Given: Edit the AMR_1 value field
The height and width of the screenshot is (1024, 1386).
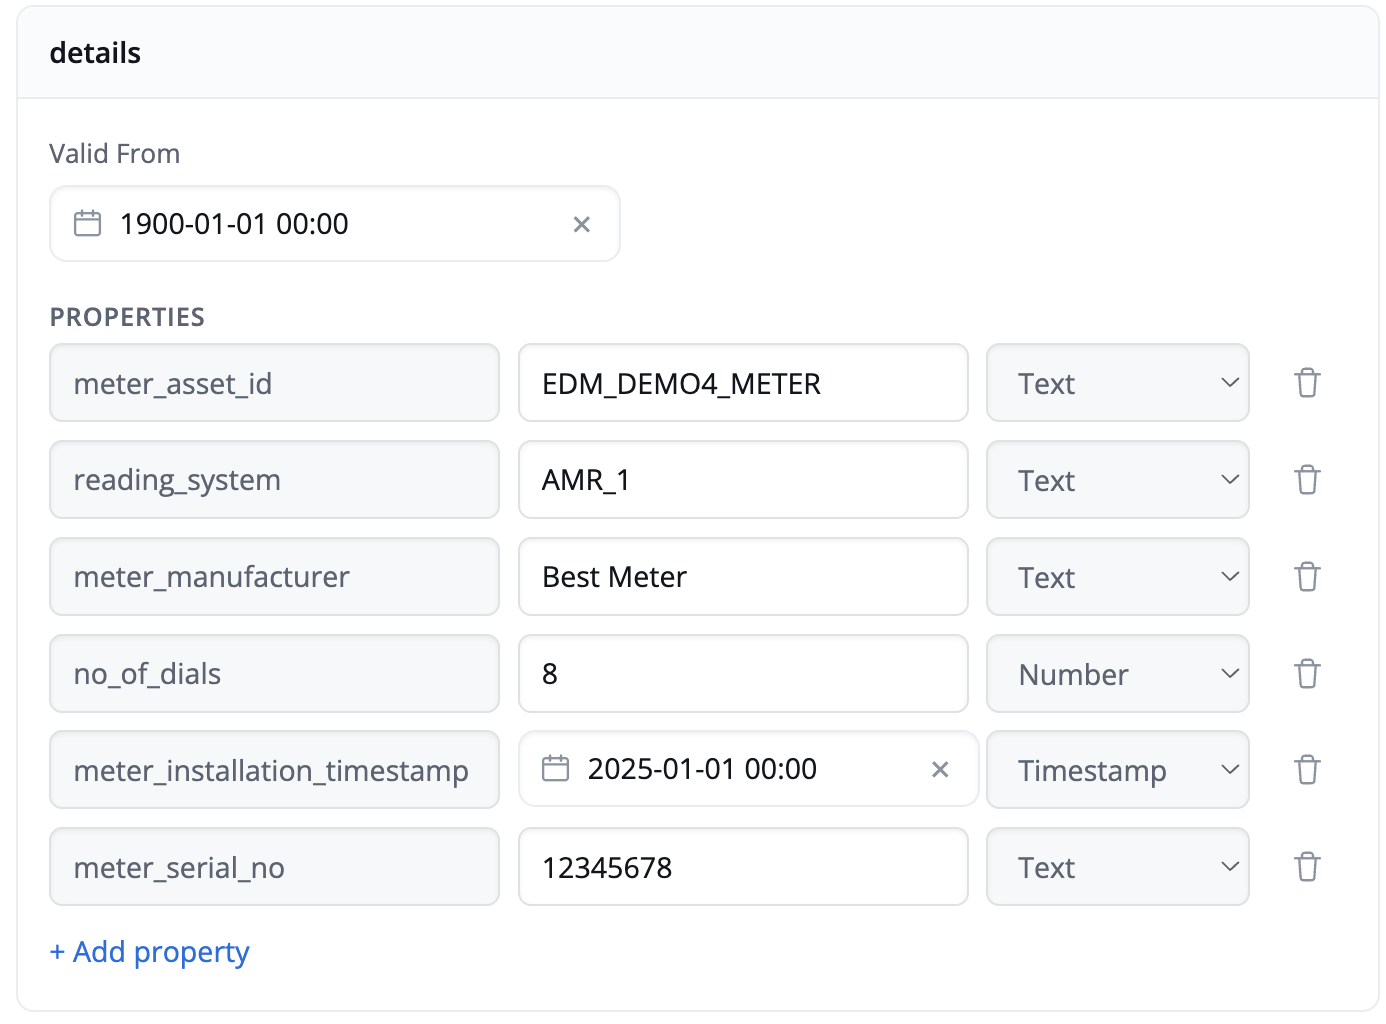Looking at the screenshot, I should (x=743, y=480).
